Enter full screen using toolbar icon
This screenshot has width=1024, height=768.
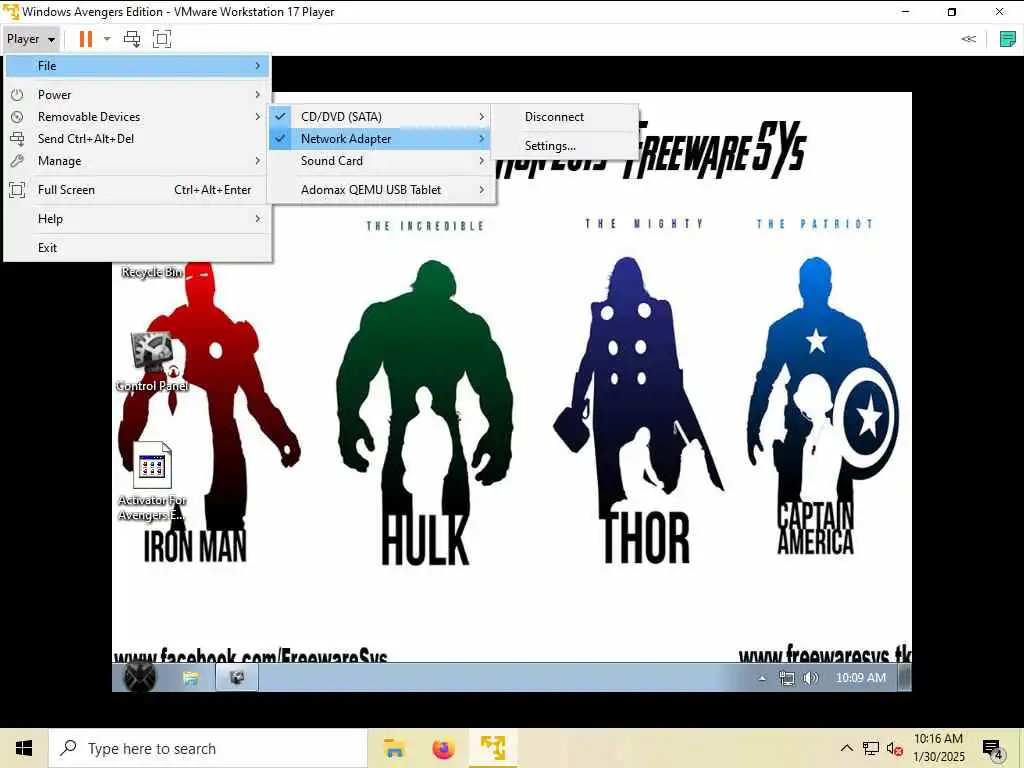pos(161,39)
